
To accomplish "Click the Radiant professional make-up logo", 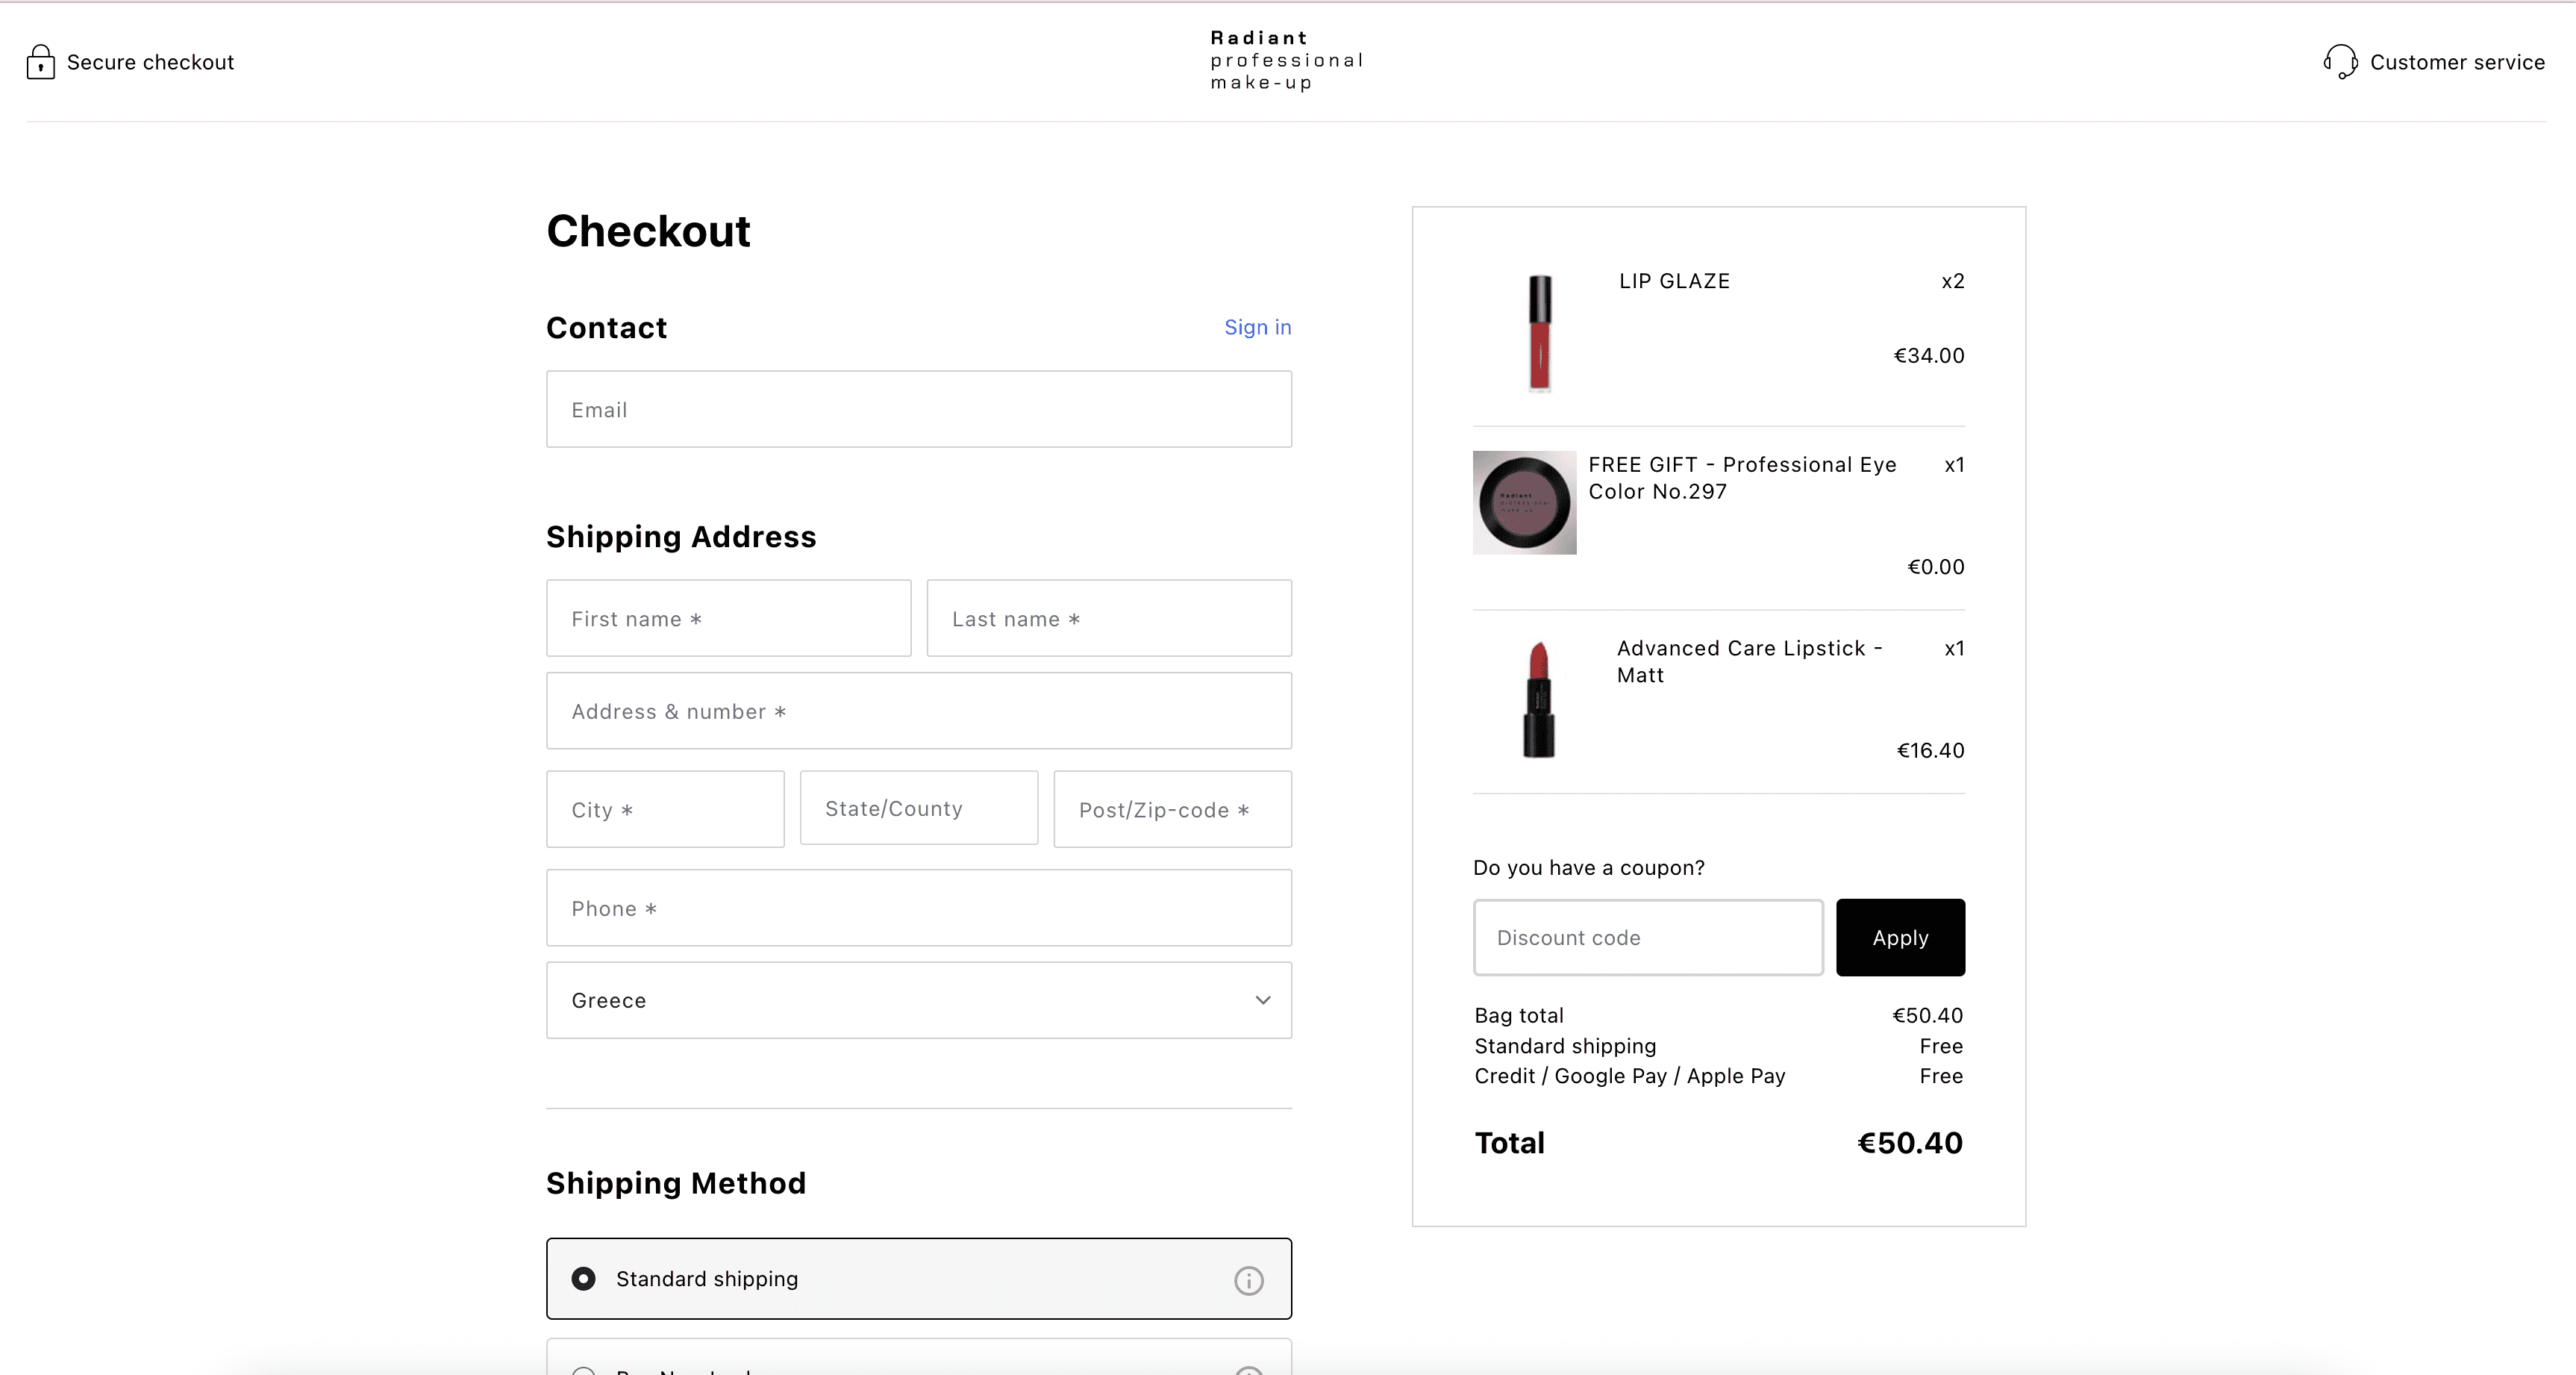I will (x=1286, y=61).
